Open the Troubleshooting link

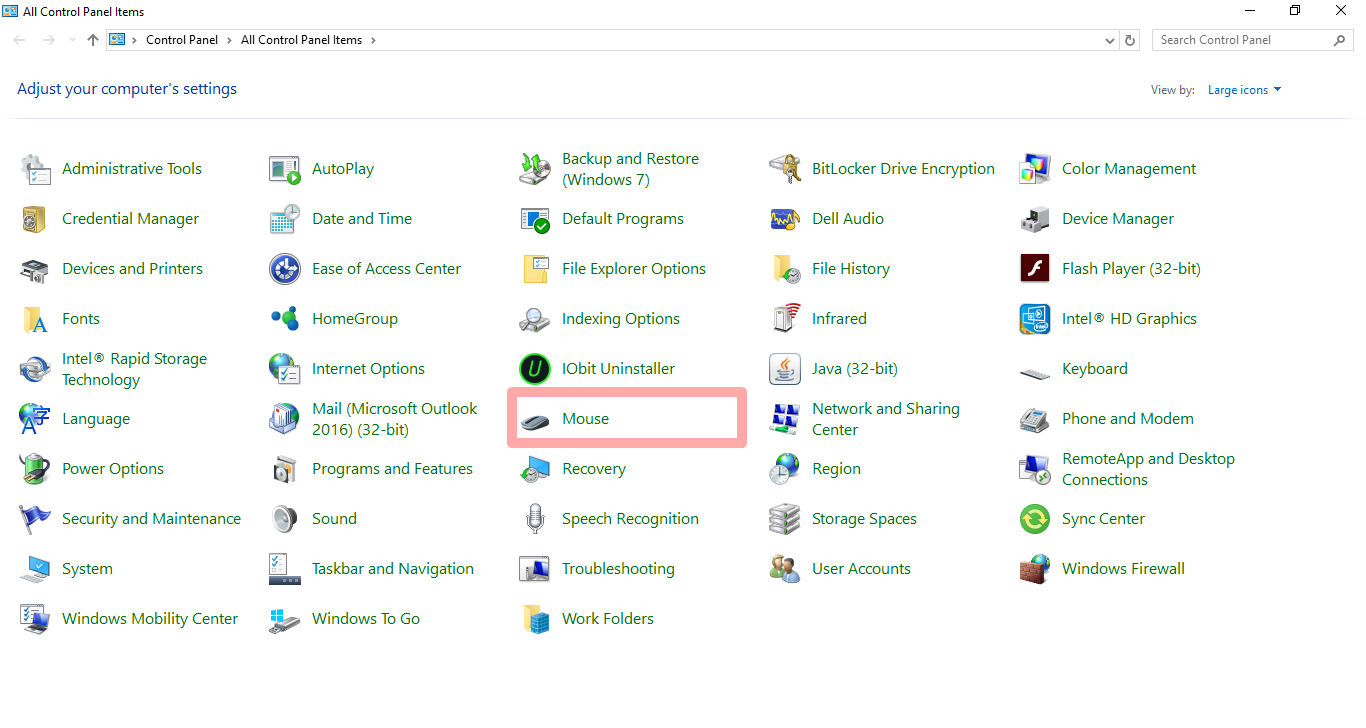[x=618, y=569]
